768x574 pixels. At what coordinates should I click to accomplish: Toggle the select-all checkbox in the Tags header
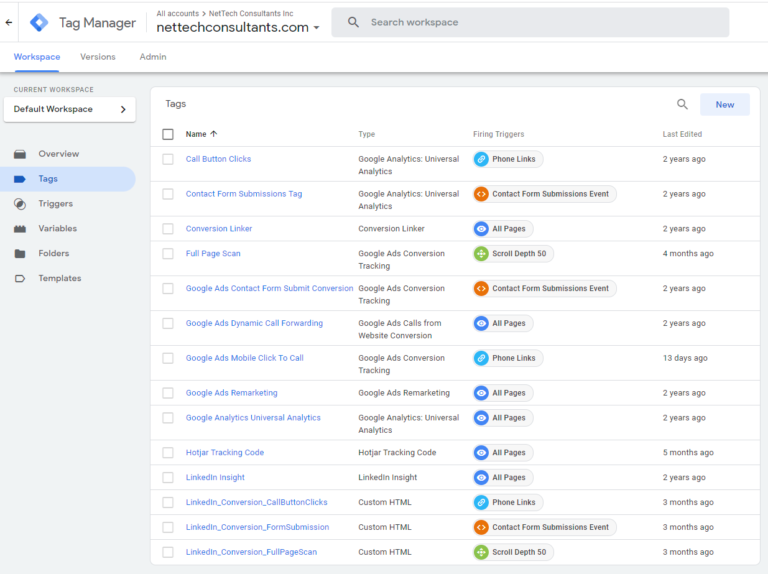point(168,134)
